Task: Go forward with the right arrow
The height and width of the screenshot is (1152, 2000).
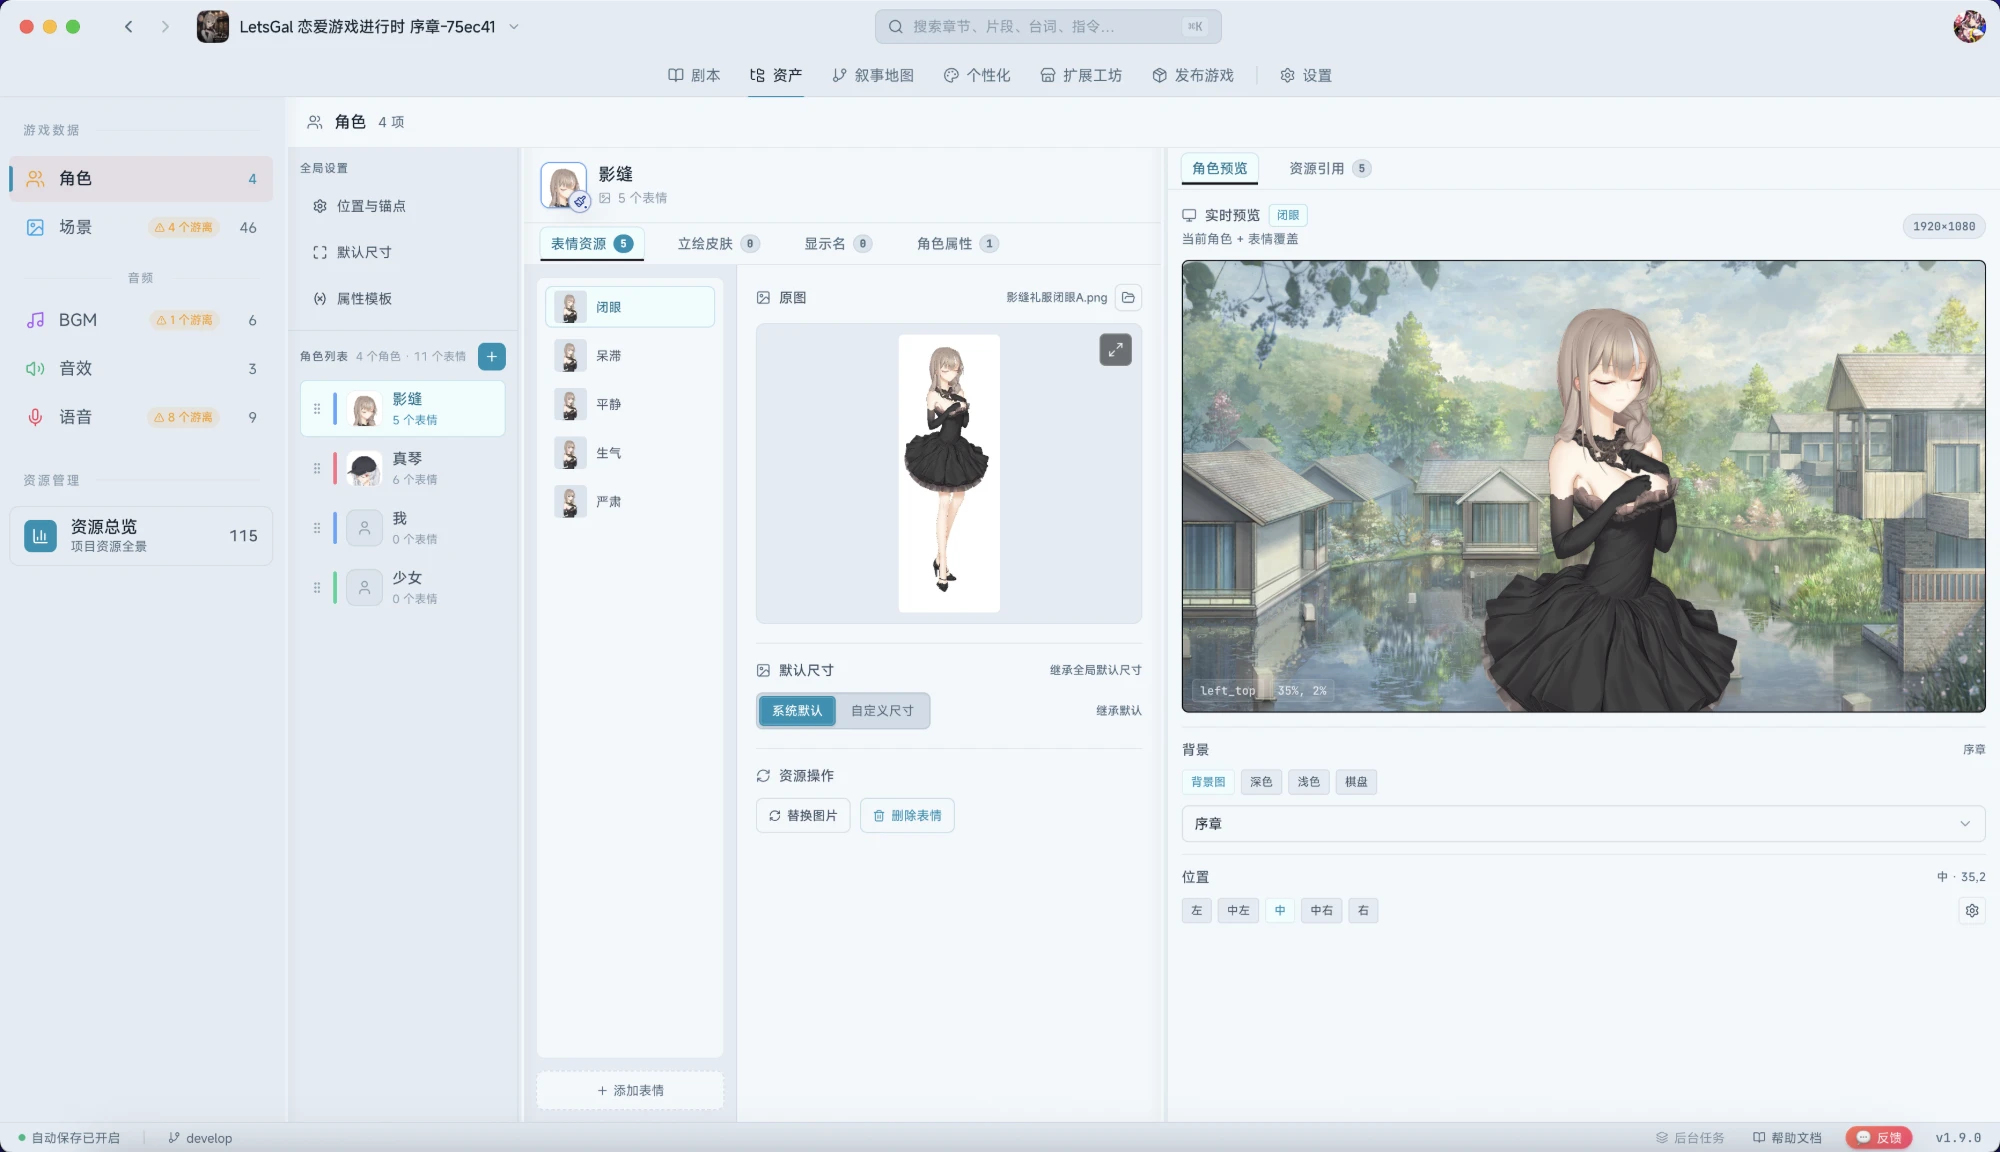Action: tap(165, 27)
